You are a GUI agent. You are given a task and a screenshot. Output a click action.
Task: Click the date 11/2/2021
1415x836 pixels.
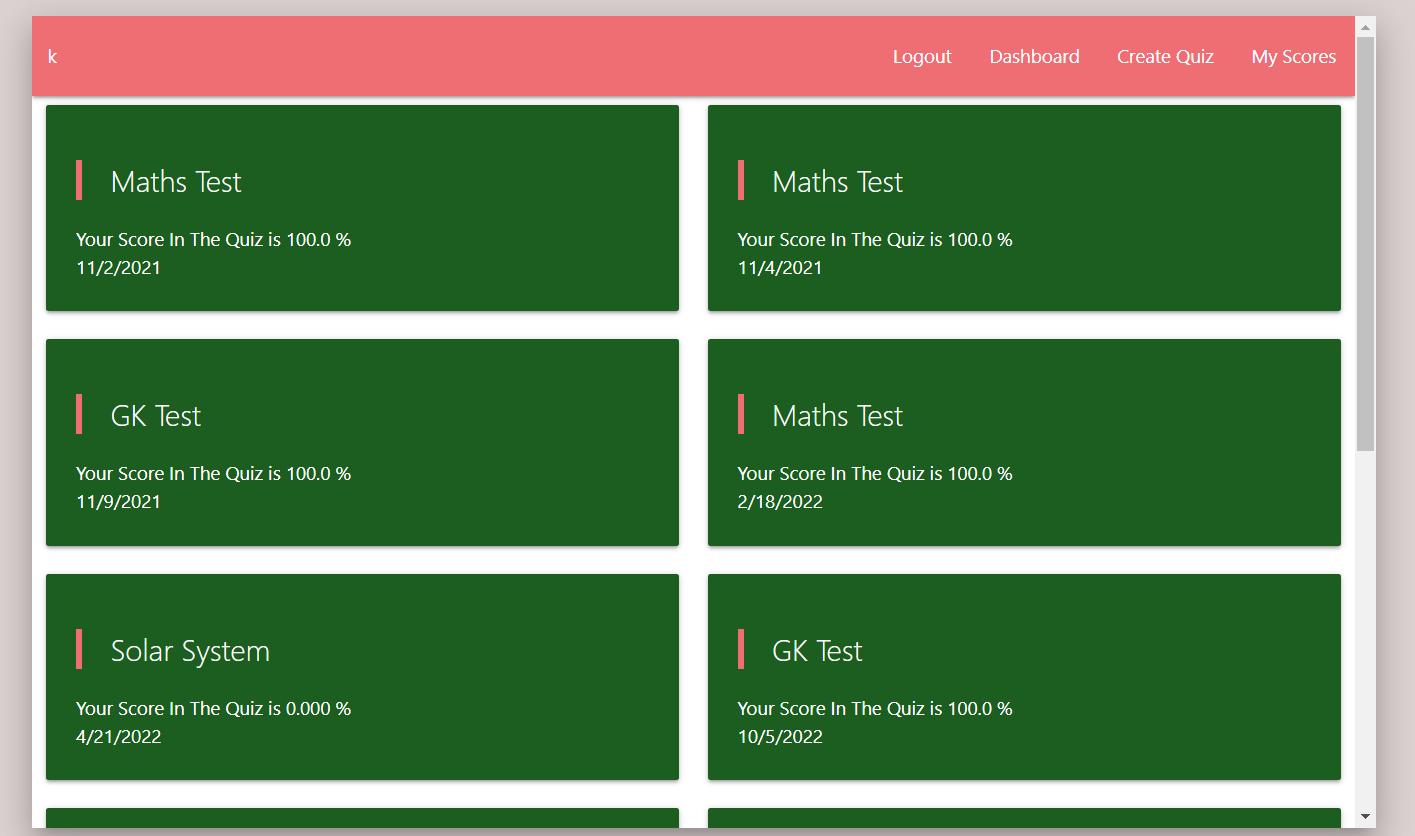(118, 268)
